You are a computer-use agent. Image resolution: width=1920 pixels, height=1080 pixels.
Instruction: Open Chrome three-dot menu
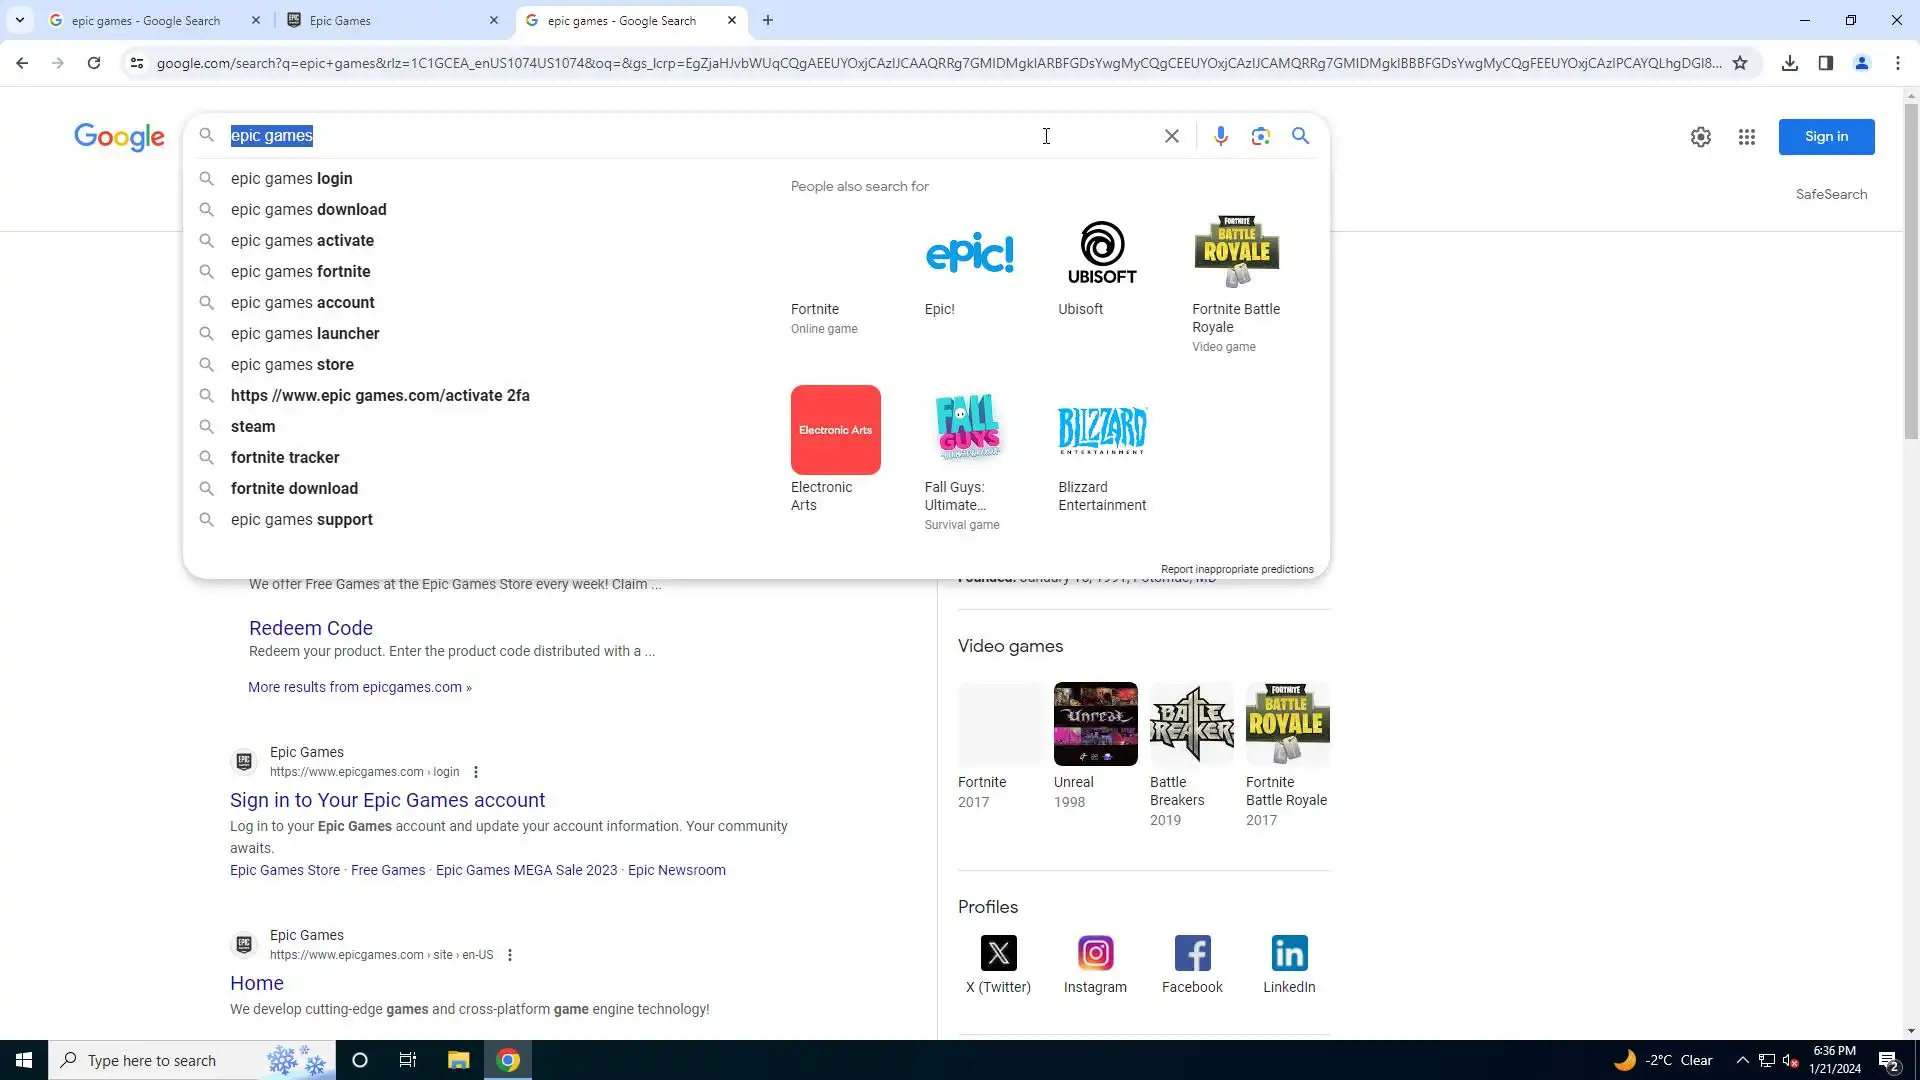[x=1897, y=63]
